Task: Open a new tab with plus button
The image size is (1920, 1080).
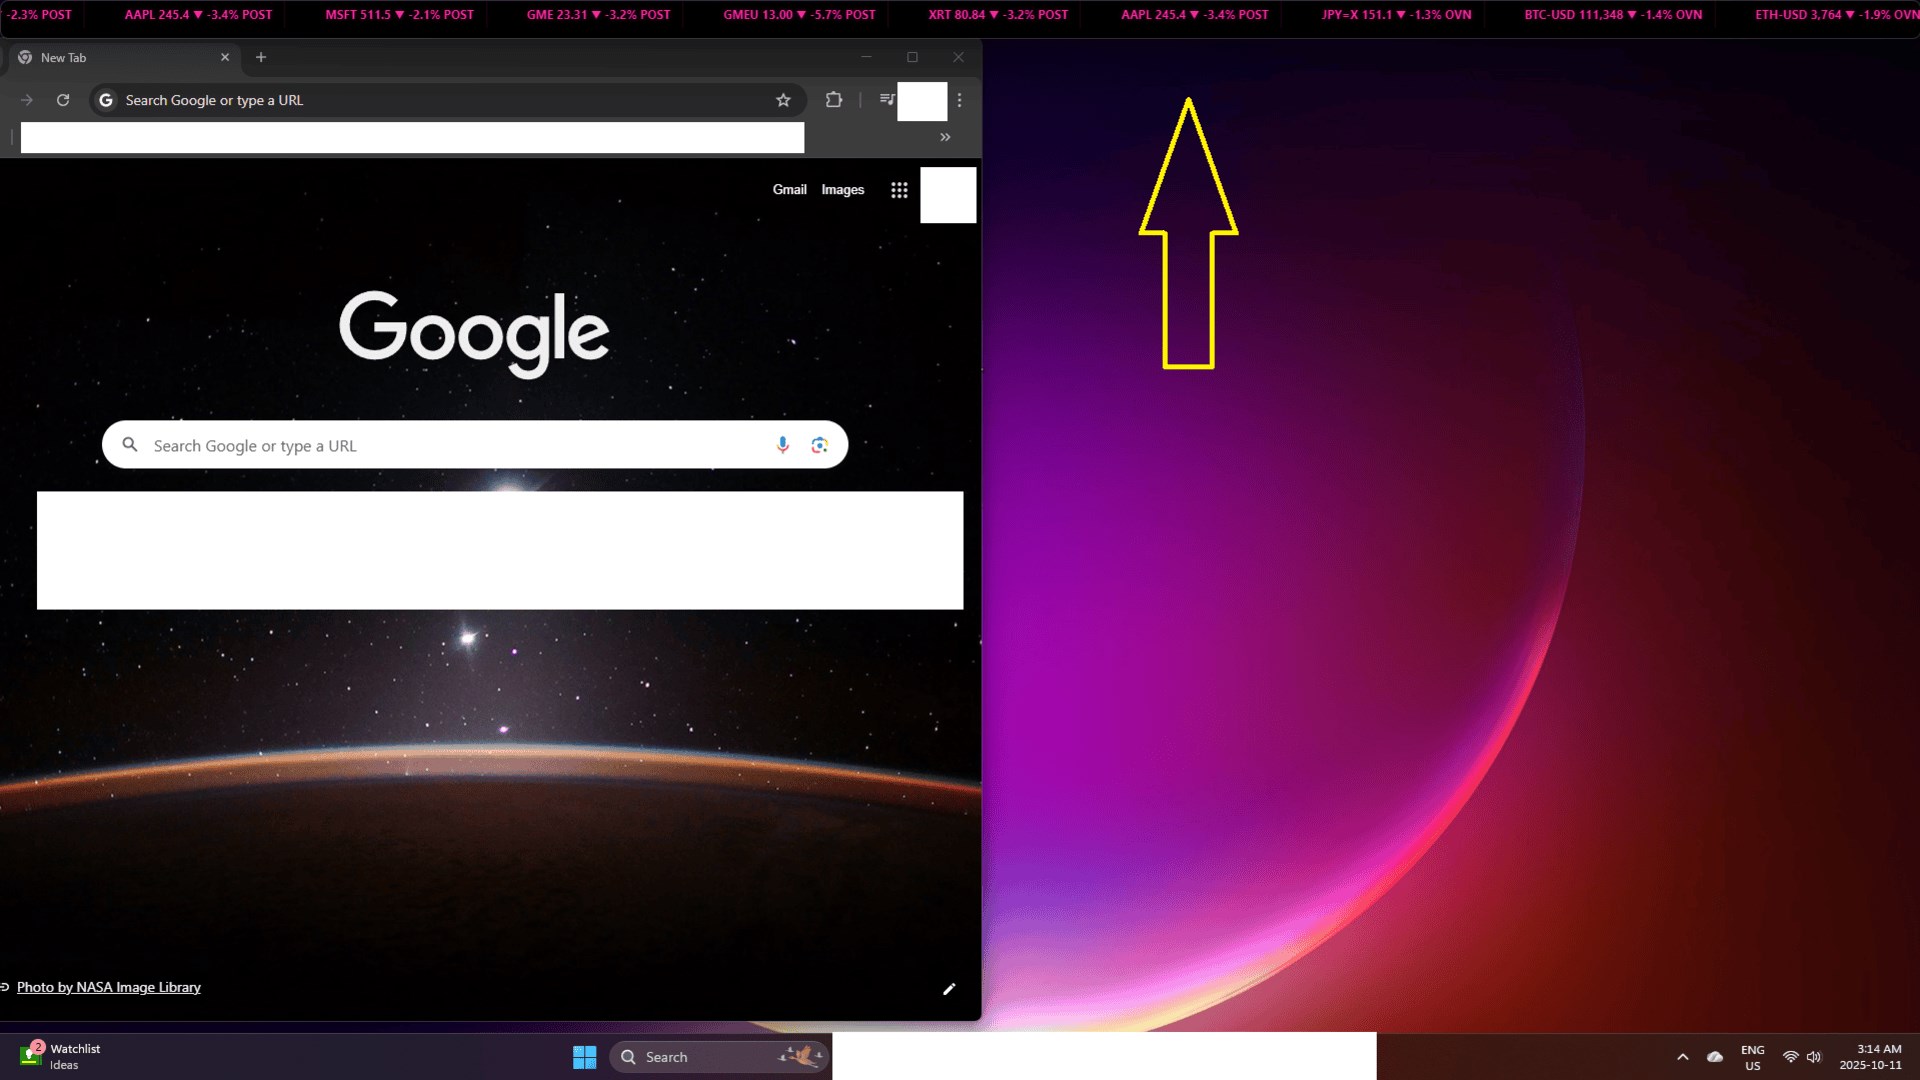Action: click(261, 58)
